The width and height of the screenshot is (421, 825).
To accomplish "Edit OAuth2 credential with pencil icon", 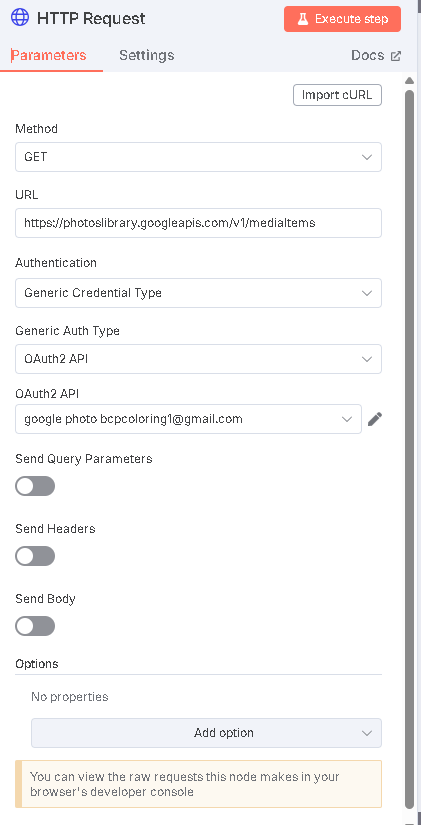I will click(375, 419).
